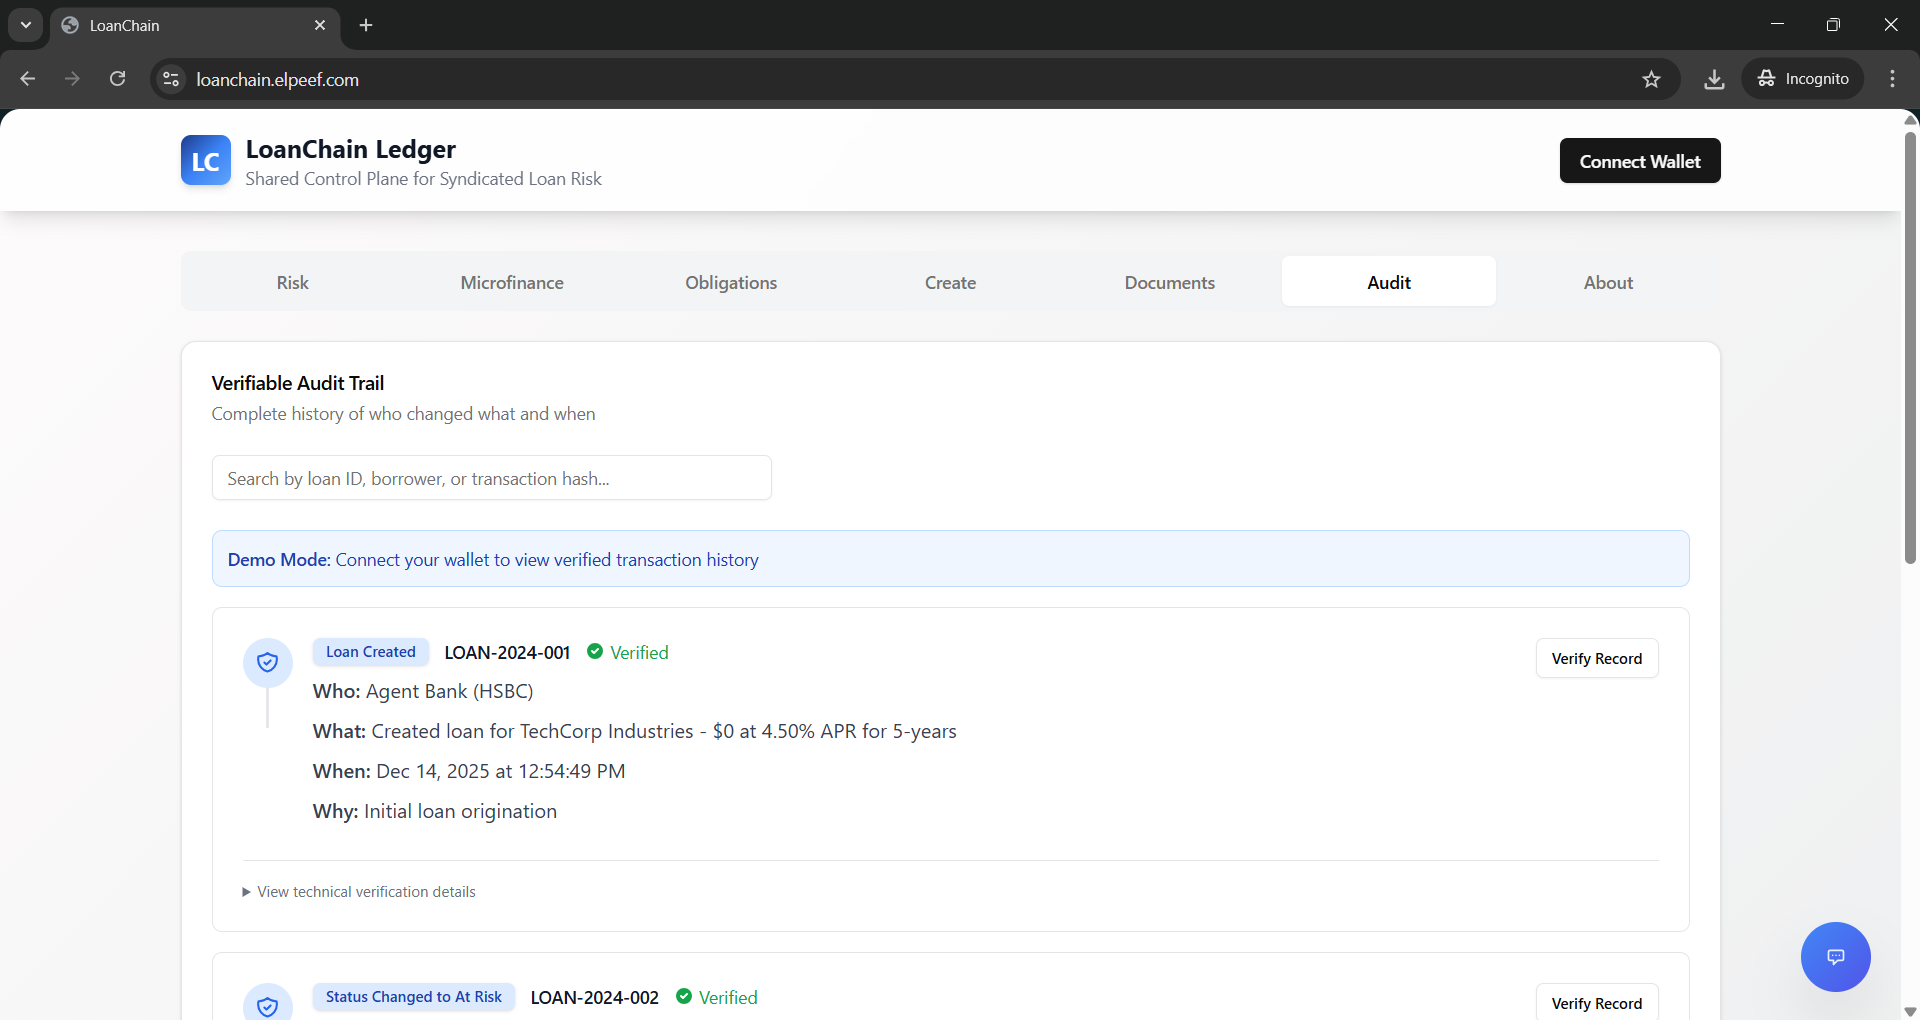Viewport: 1920px width, 1020px height.
Task: Select the Audit tab
Action: [1389, 283]
